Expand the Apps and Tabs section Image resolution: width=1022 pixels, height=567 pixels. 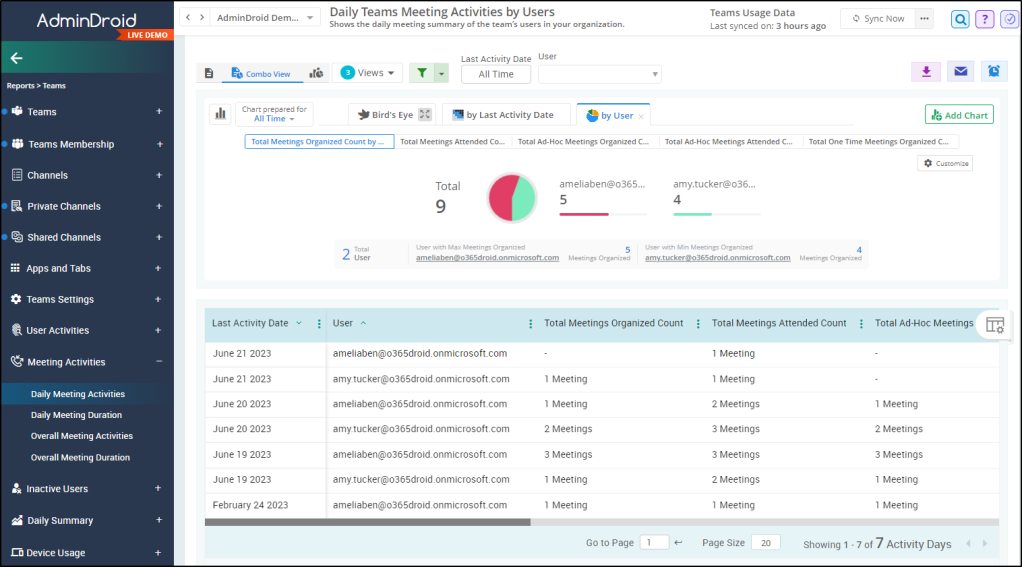click(x=158, y=268)
